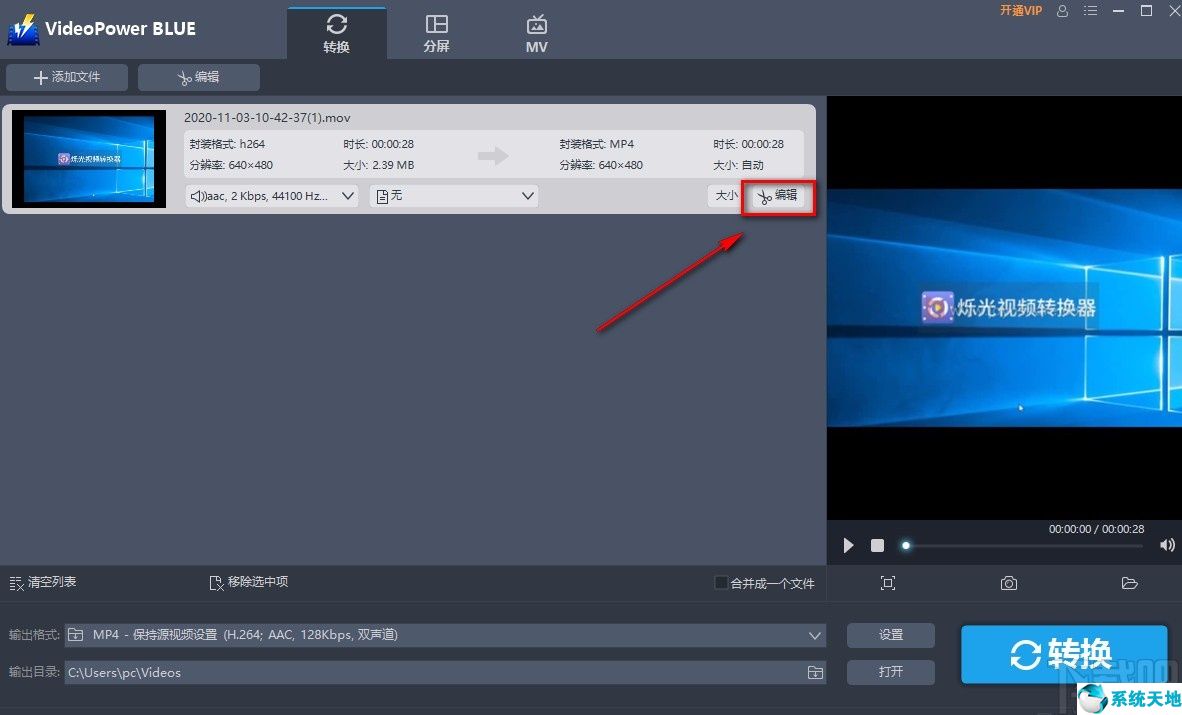
Task: Select the video thumbnail in the file list
Action: point(88,158)
